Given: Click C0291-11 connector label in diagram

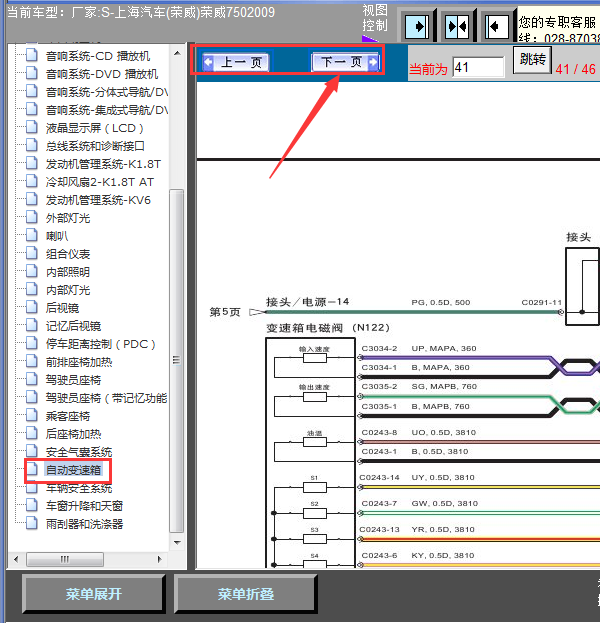Looking at the screenshot, I should click(x=542, y=302).
